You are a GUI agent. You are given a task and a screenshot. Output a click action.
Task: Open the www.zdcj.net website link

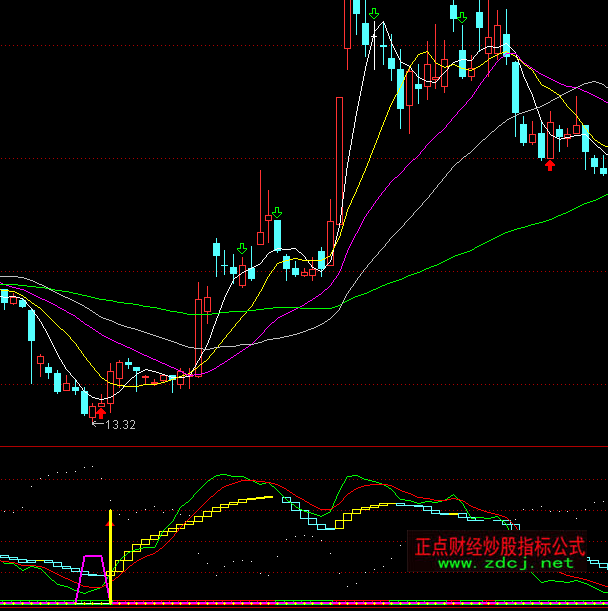(506, 563)
